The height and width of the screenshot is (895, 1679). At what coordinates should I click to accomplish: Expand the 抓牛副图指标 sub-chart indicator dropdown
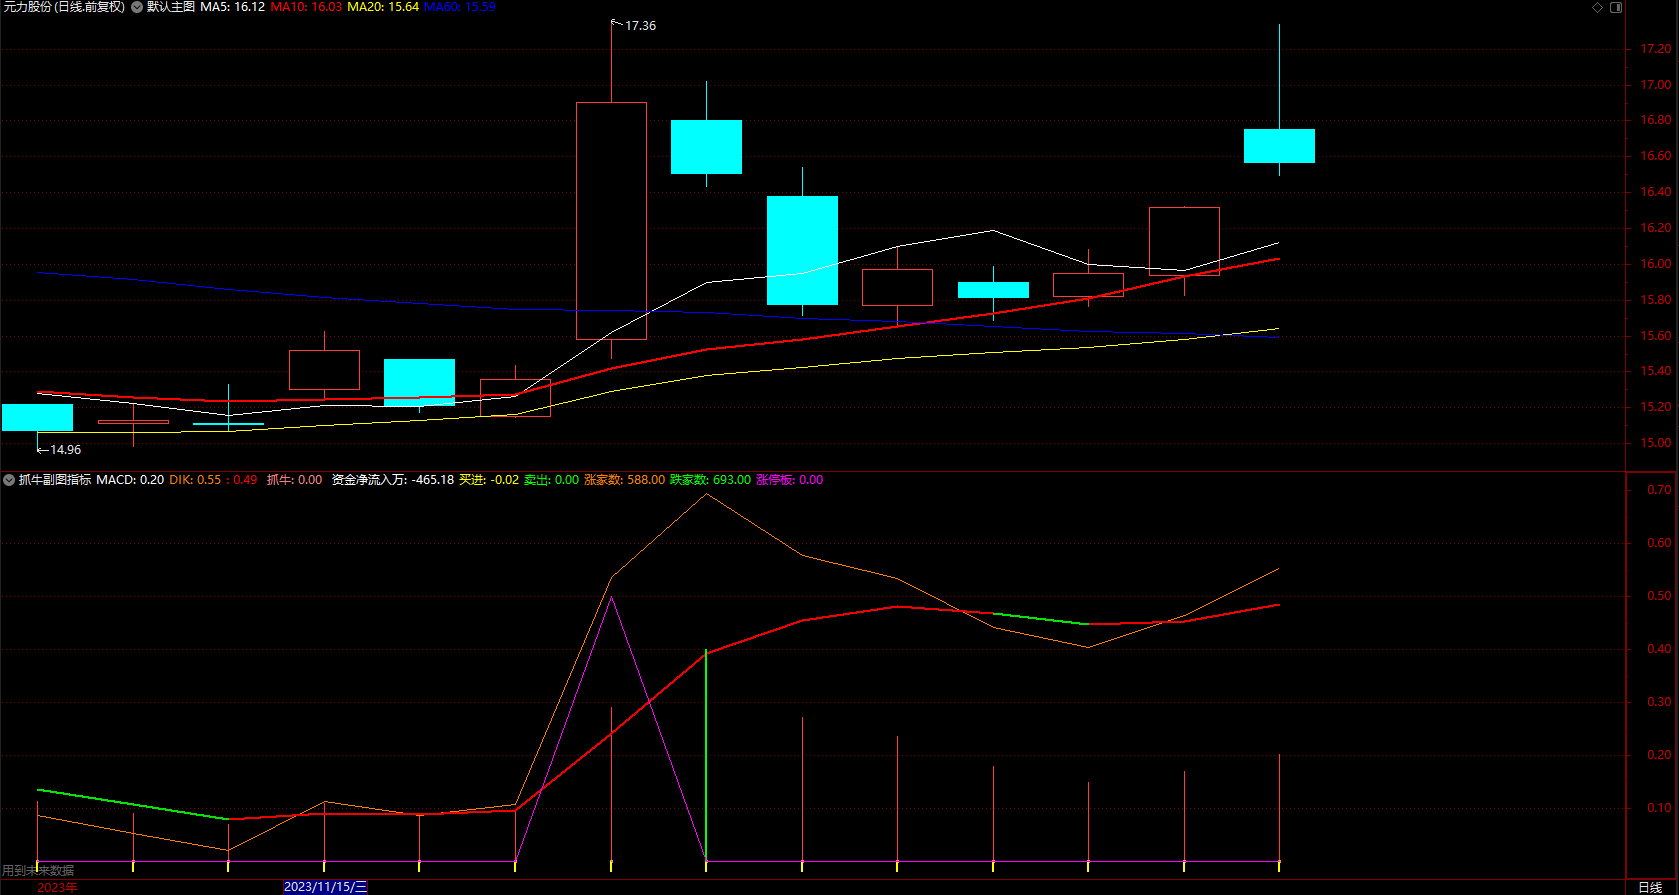click(x=9, y=480)
